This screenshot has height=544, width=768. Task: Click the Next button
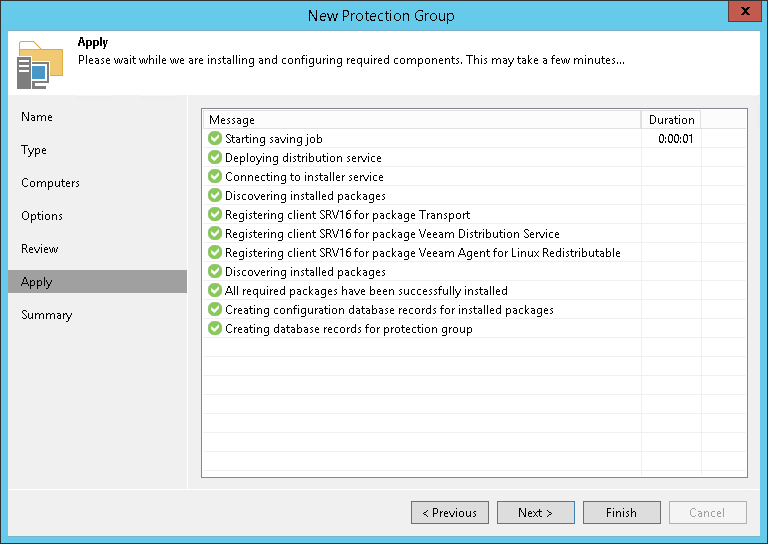[x=535, y=512]
